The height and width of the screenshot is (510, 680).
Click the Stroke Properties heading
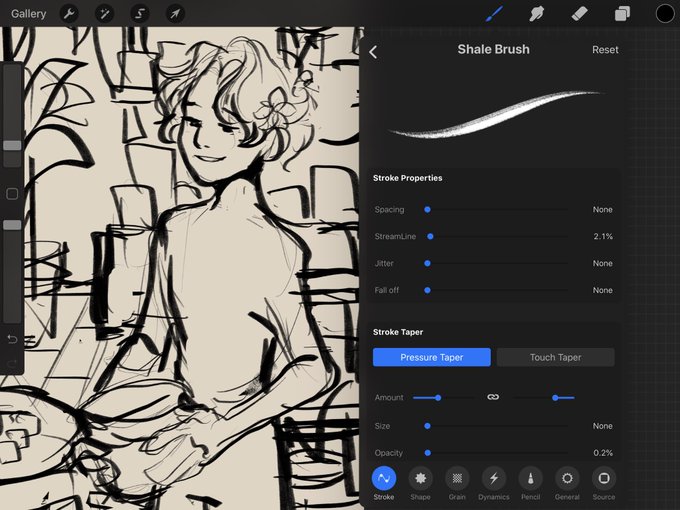pos(408,178)
